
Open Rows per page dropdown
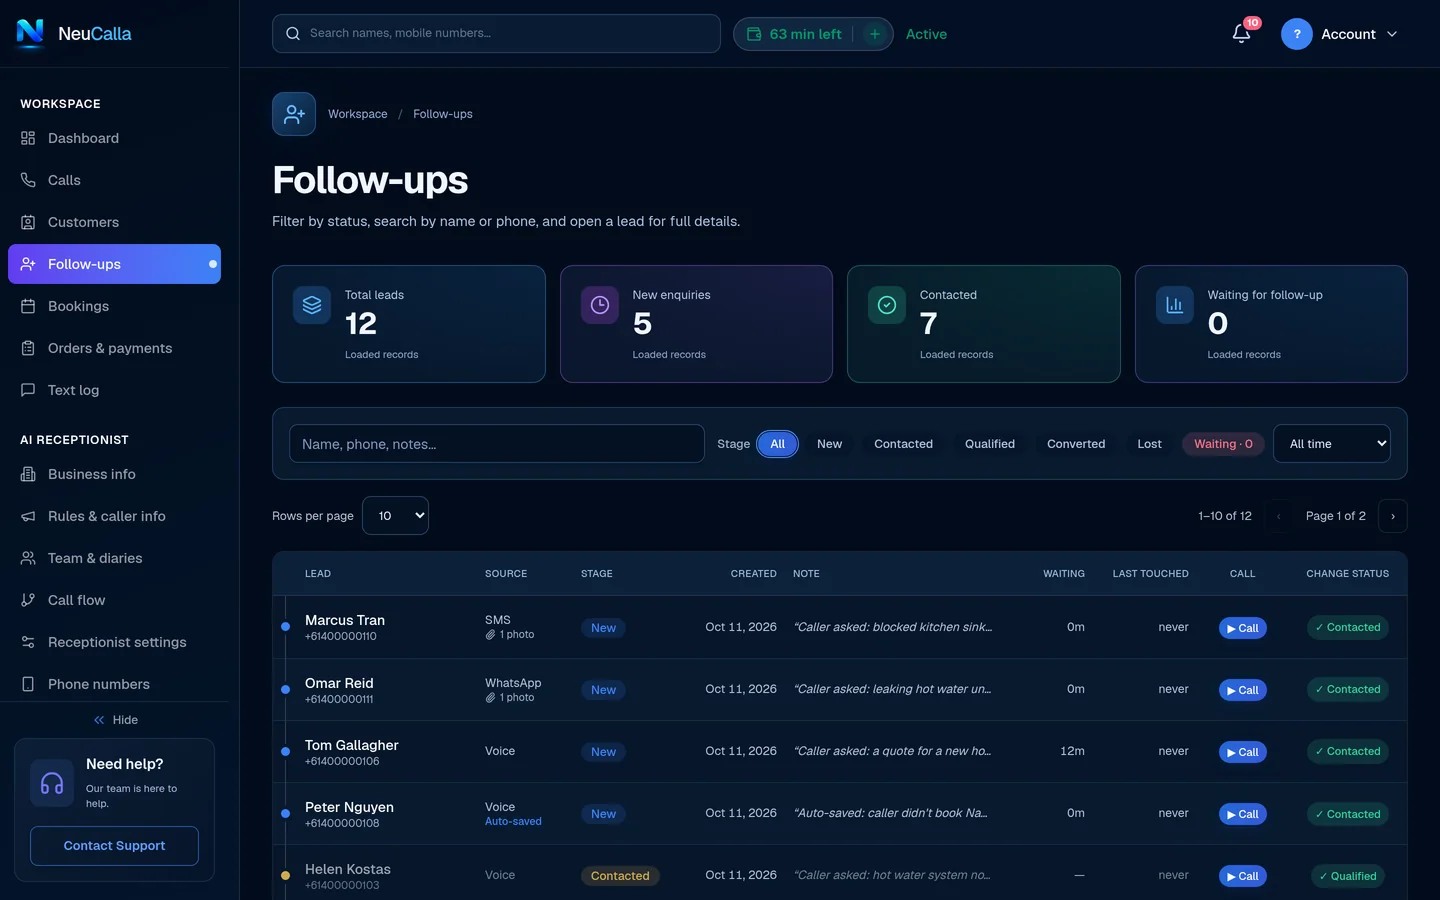tap(395, 516)
